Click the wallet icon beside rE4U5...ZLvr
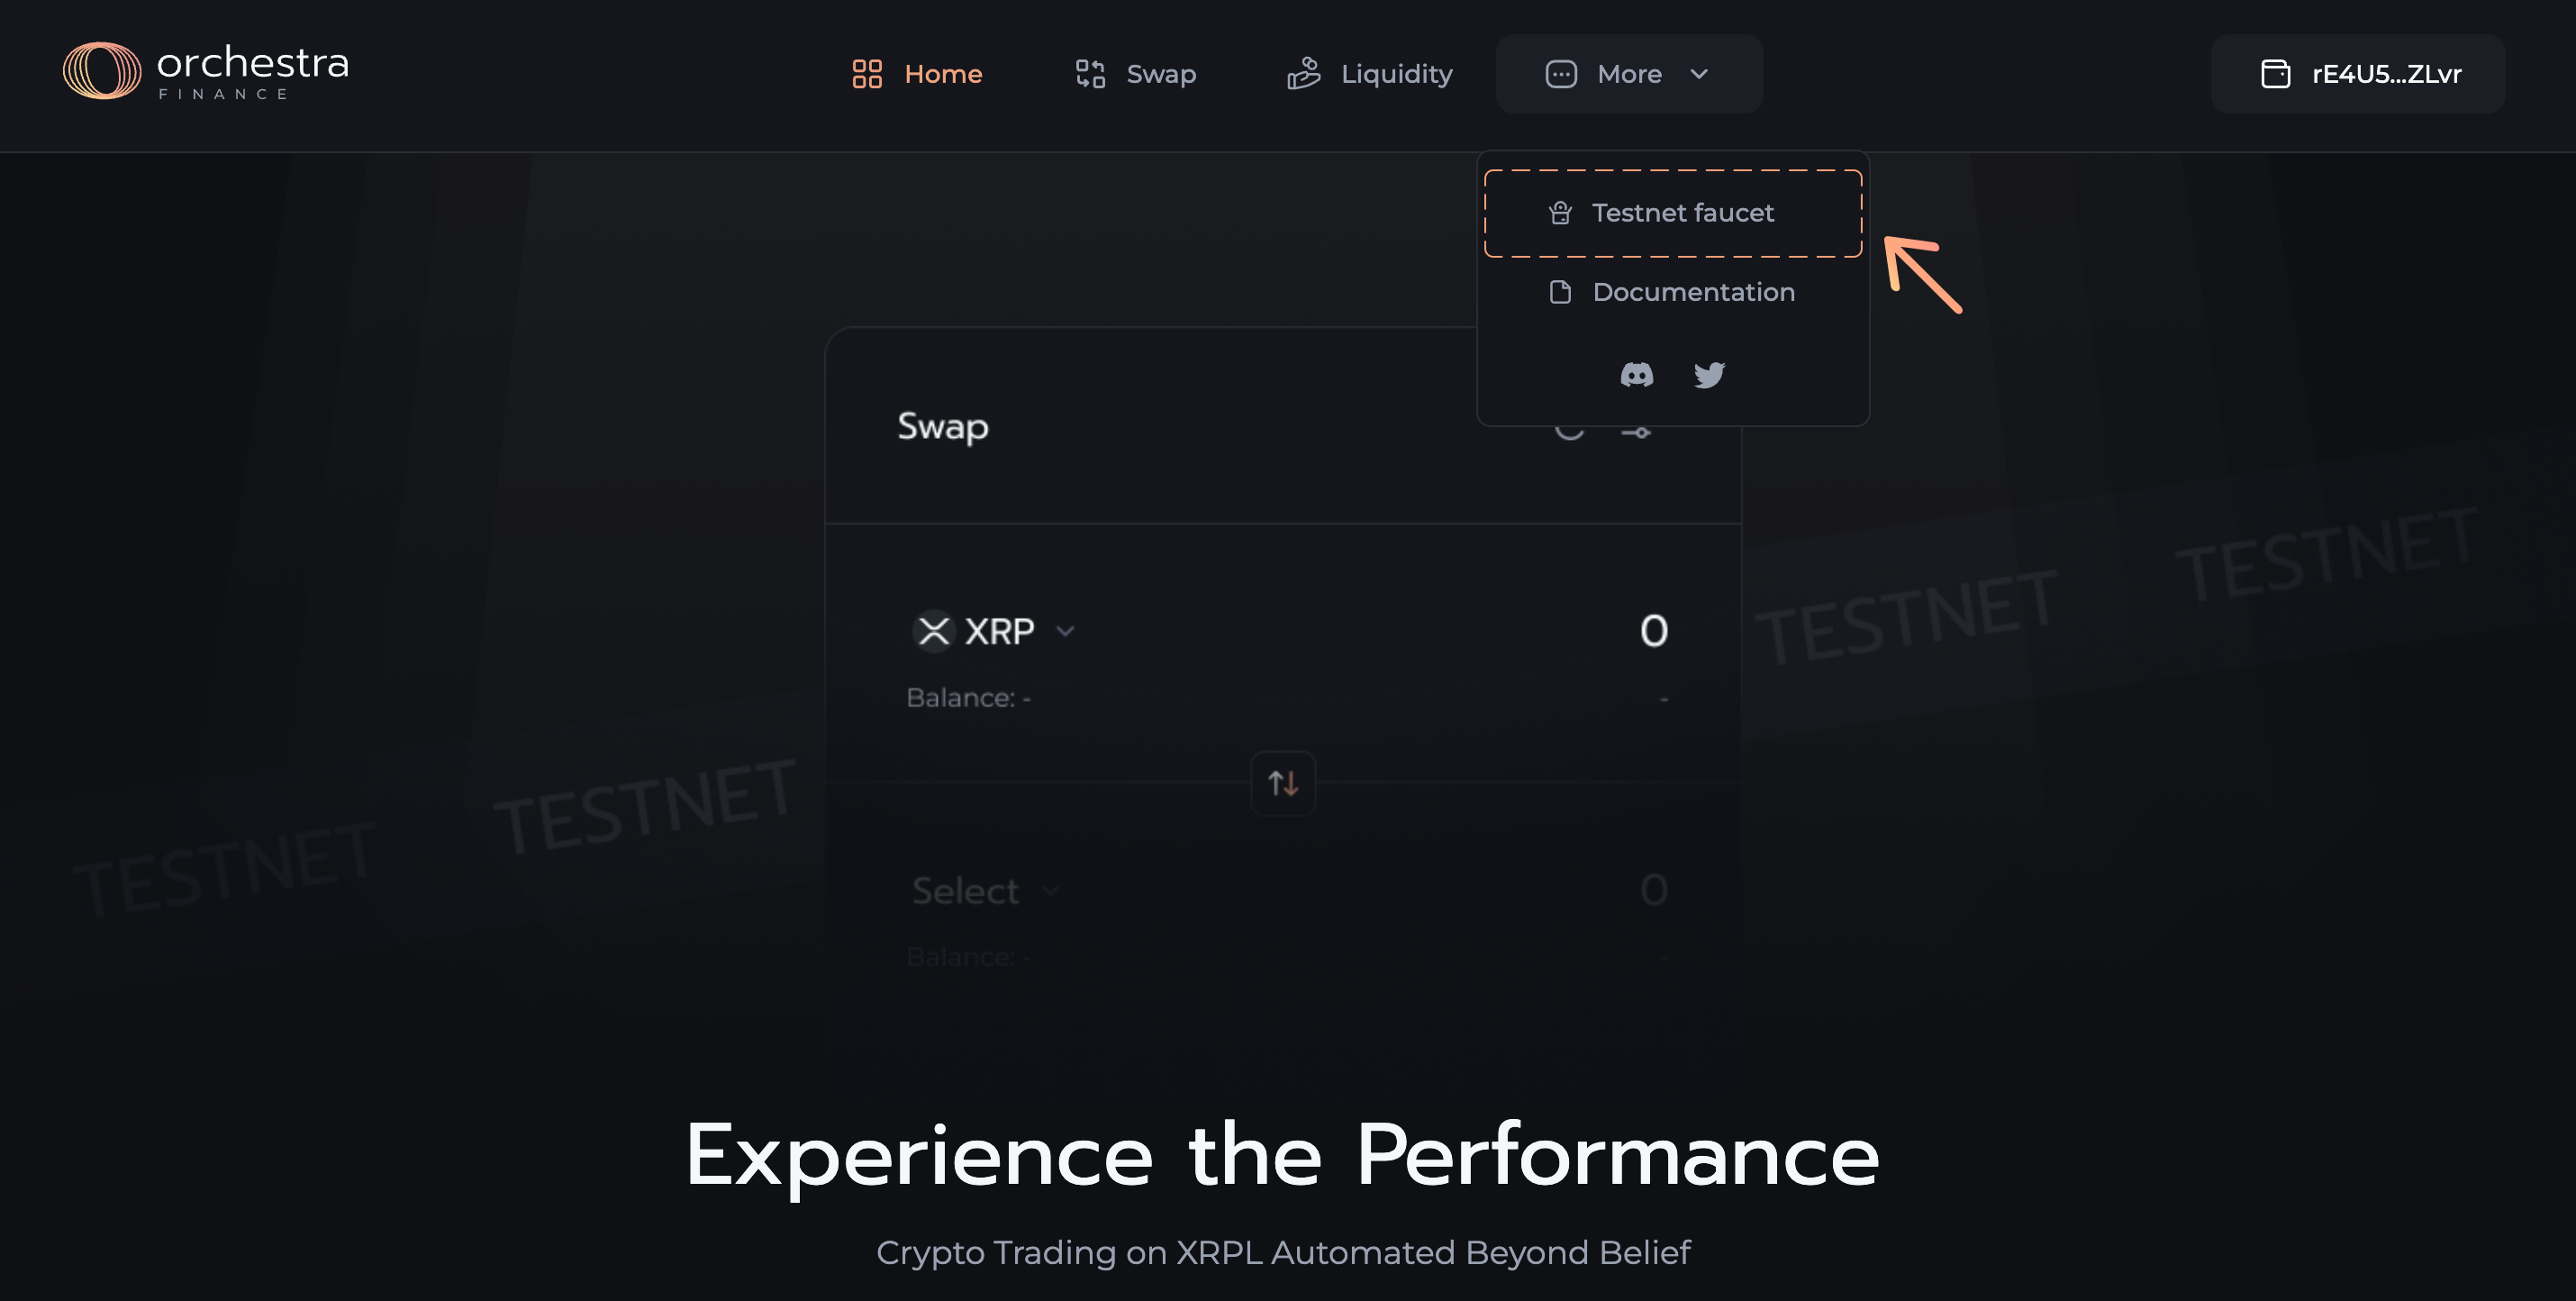Screen dimensions: 2576x1301 pos(2275,74)
